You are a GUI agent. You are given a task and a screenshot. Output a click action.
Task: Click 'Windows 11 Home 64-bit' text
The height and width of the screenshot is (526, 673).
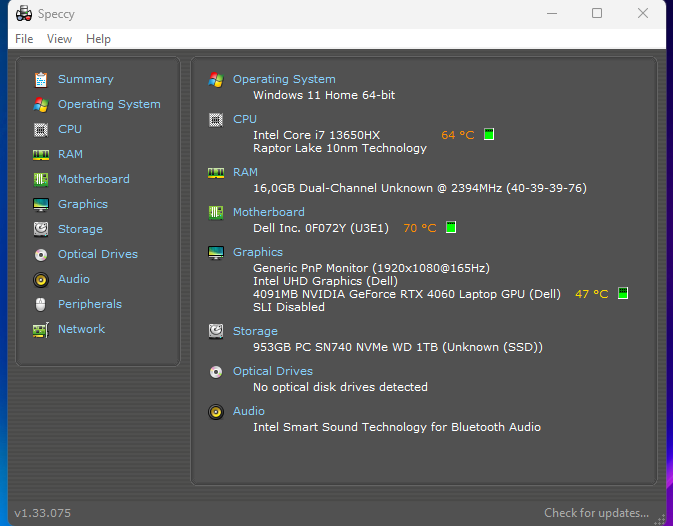coord(324,95)
